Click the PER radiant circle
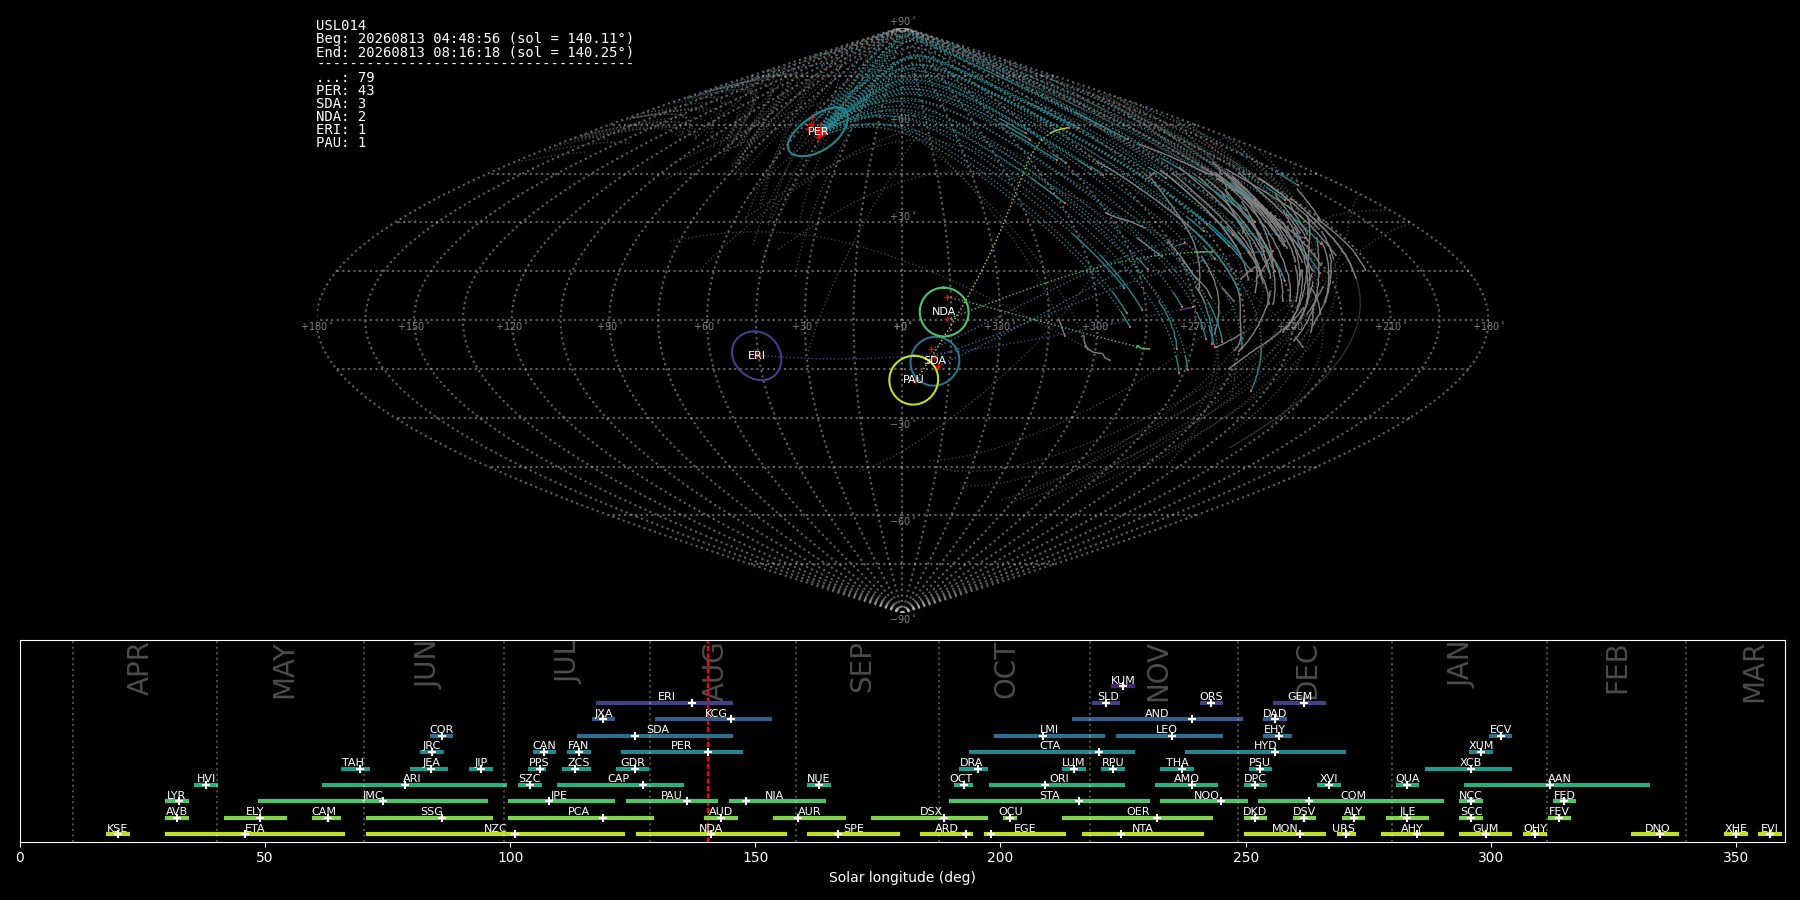The height and width of the screenshot is (900, 1800). coord(818,131)
